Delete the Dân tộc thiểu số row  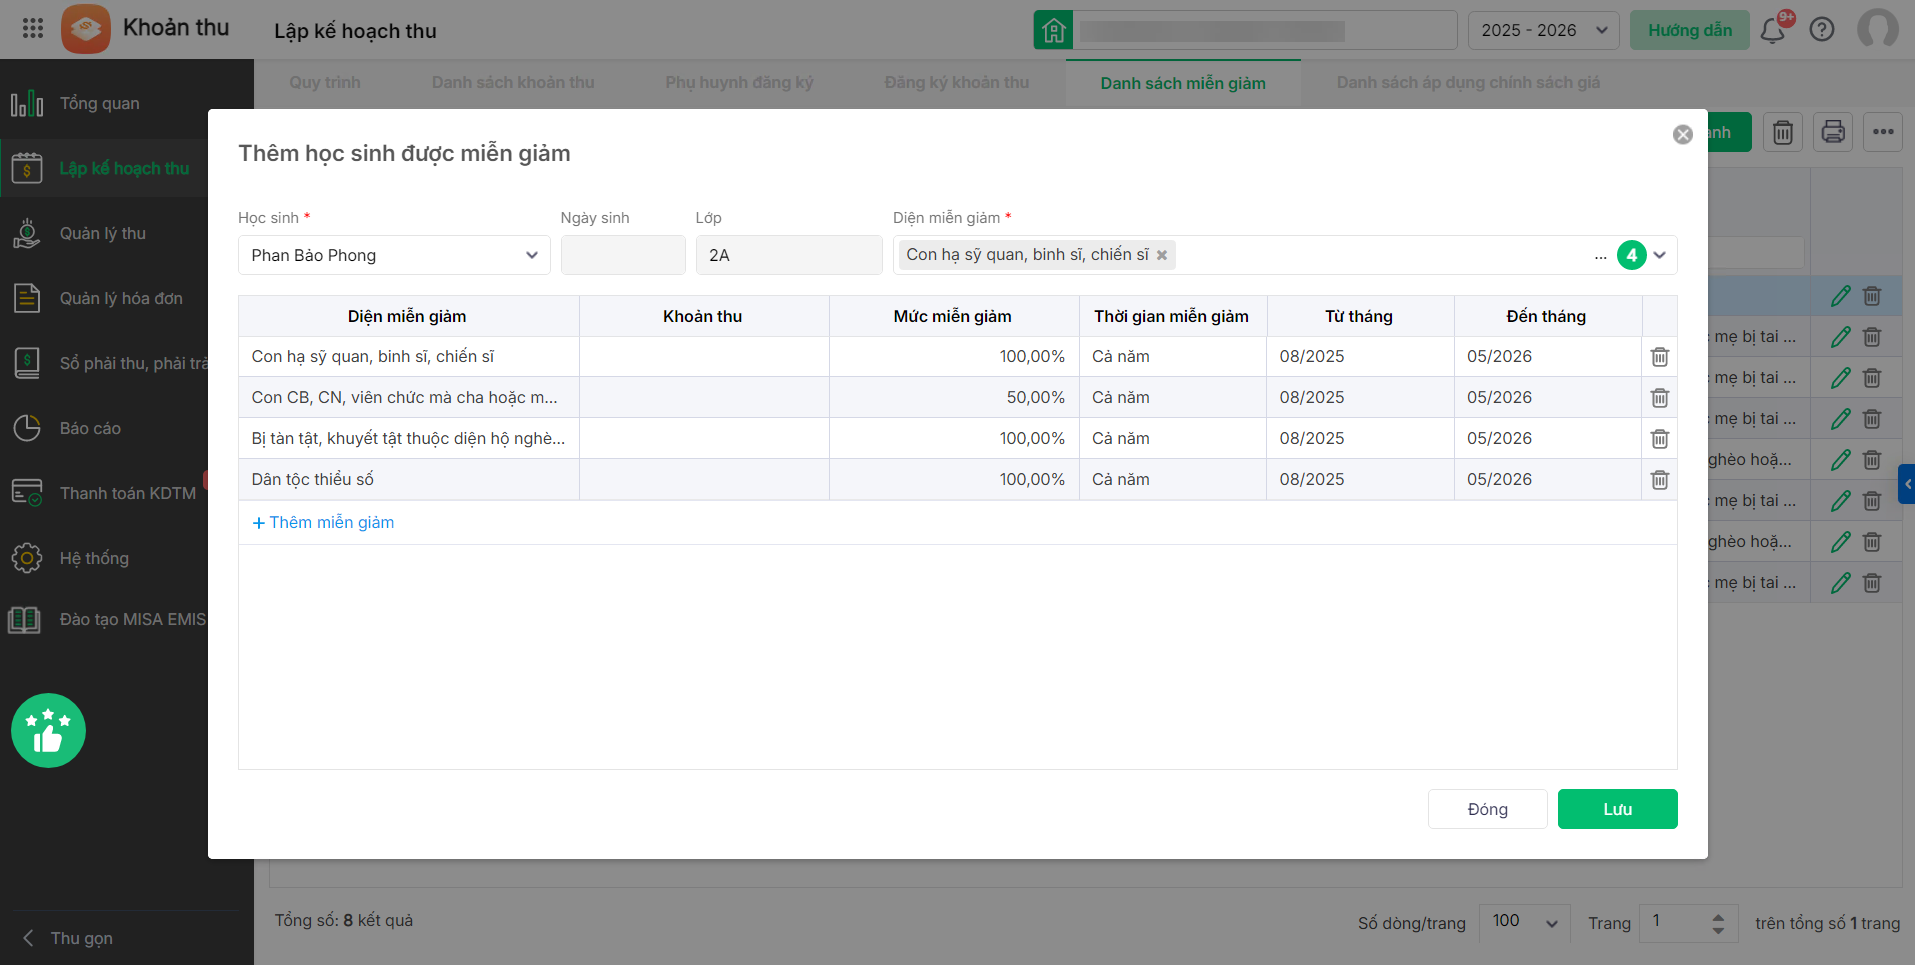(x=1660, y=480)
